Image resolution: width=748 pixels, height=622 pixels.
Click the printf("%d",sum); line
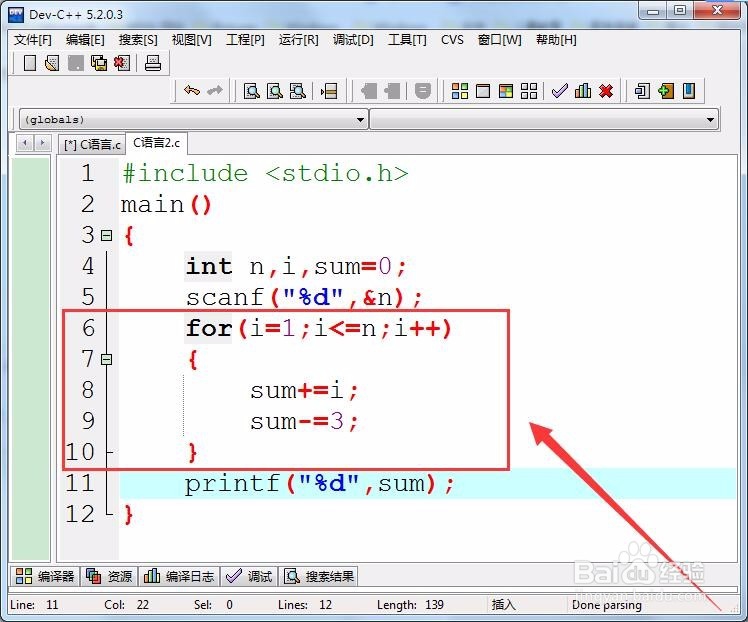click(x=319, y=484)
